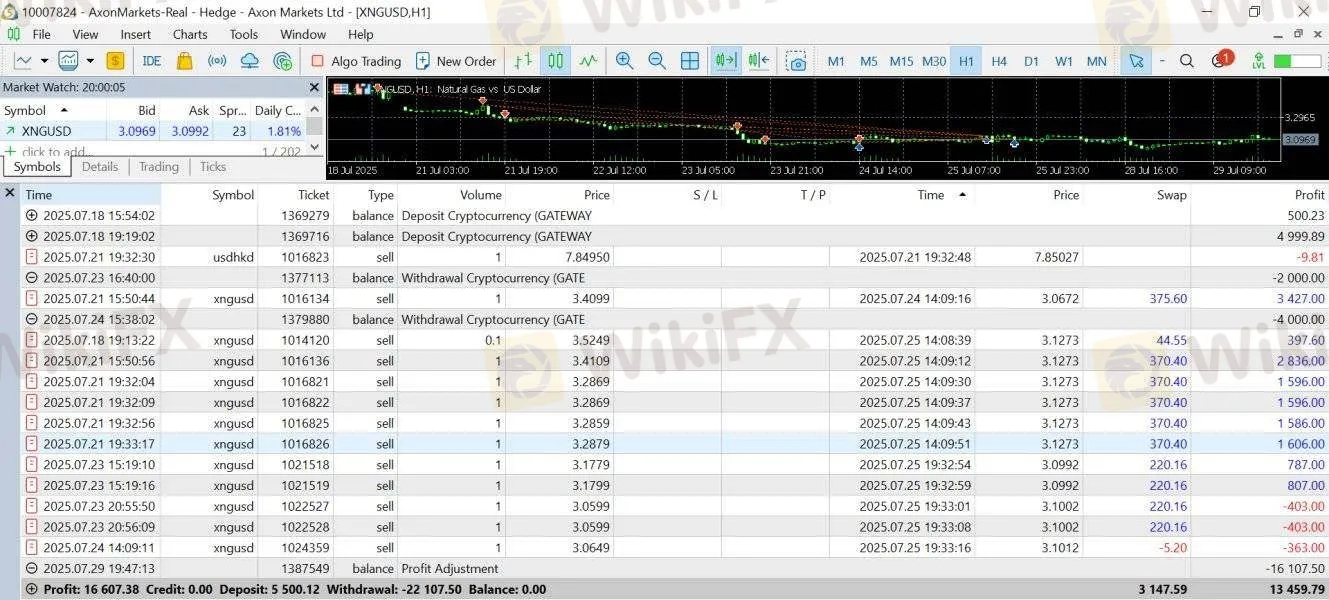
Task: Open the Charts menu
Action: [x=190, y=34]
